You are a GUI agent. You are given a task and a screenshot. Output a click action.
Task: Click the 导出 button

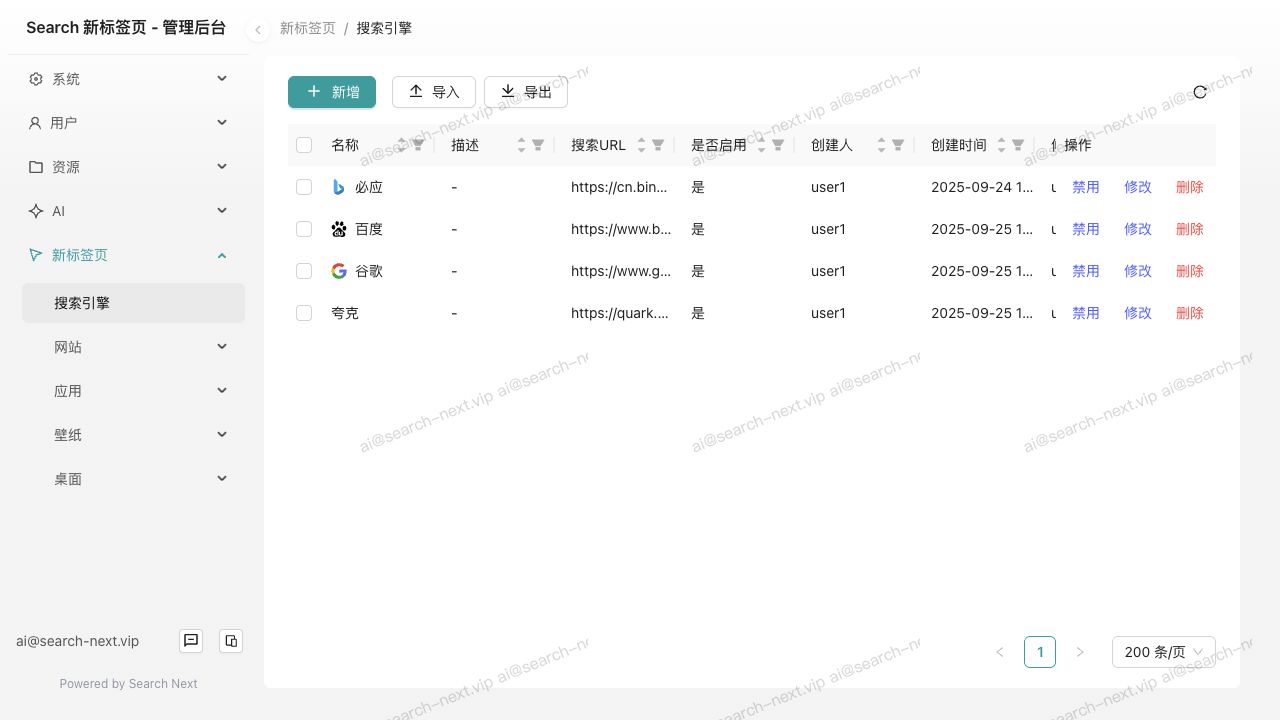pyautogui.click(x=526, y=92)
